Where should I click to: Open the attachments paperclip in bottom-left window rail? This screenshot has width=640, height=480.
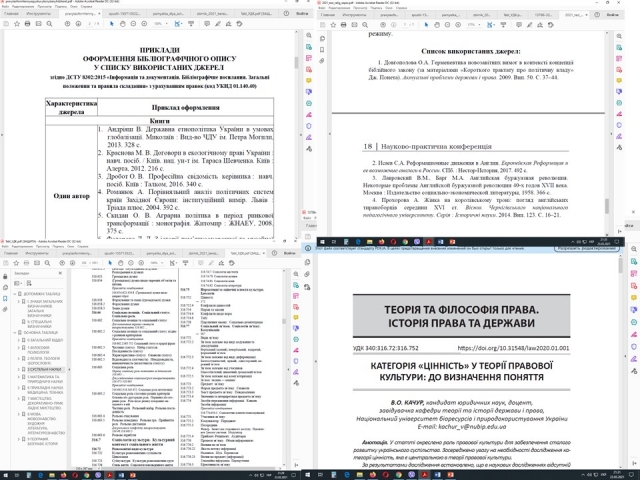point(5,310)
